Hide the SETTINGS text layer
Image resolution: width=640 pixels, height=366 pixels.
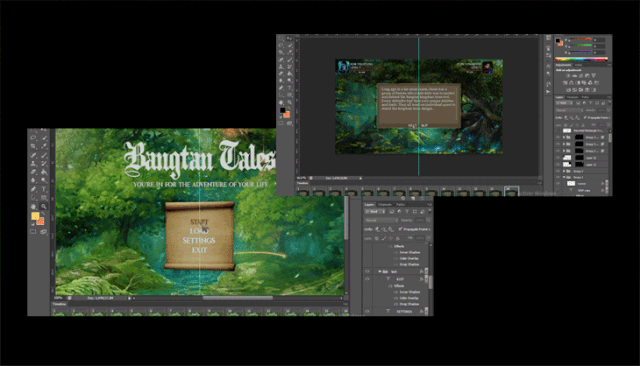(367, 311)
